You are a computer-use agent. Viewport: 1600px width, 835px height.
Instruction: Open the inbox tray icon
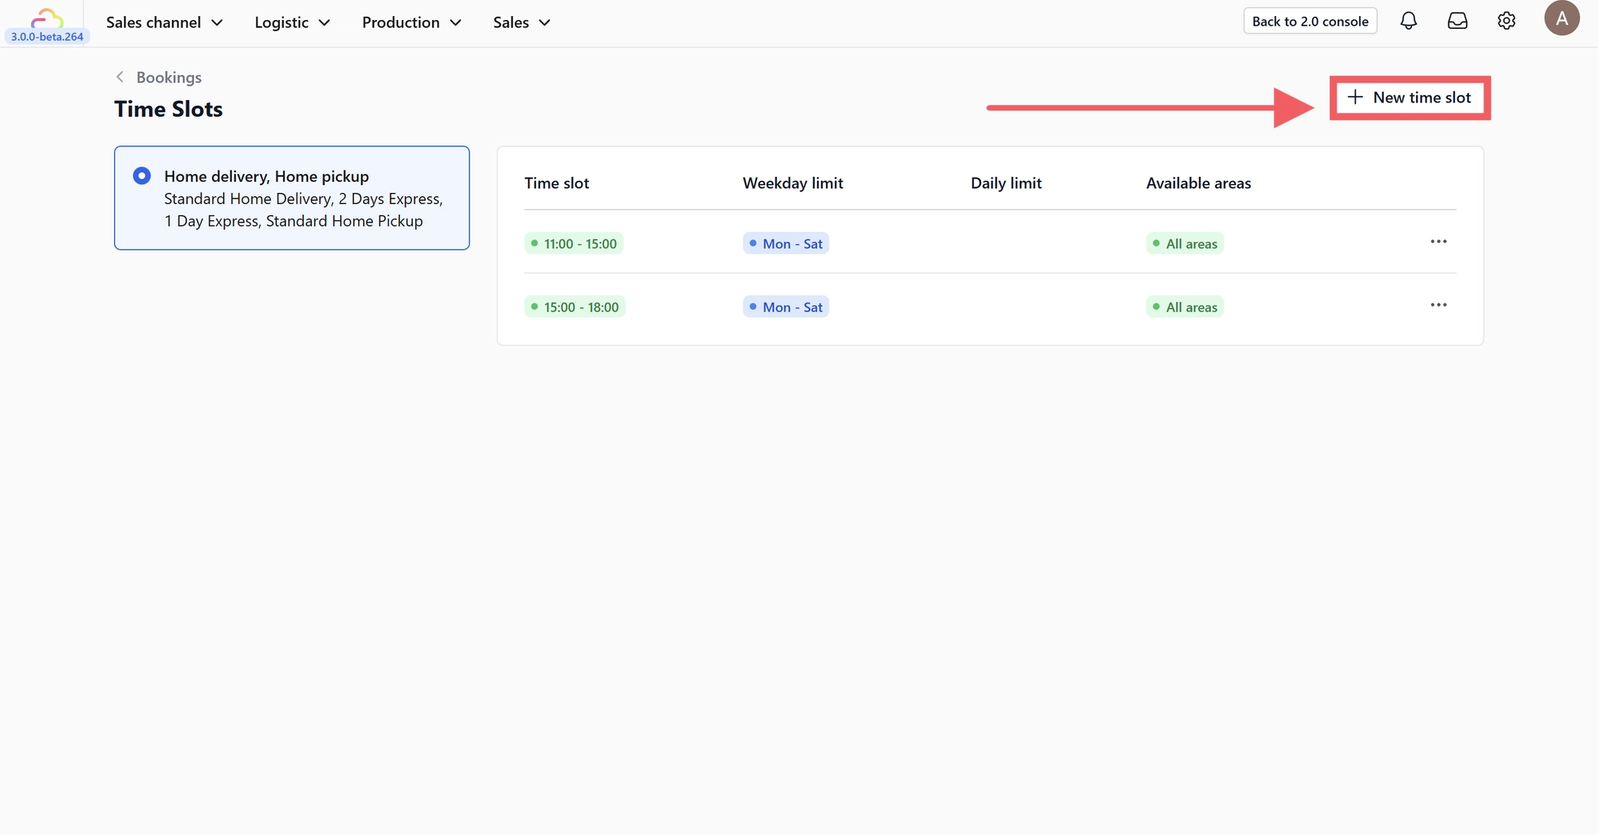(1457, 21)
